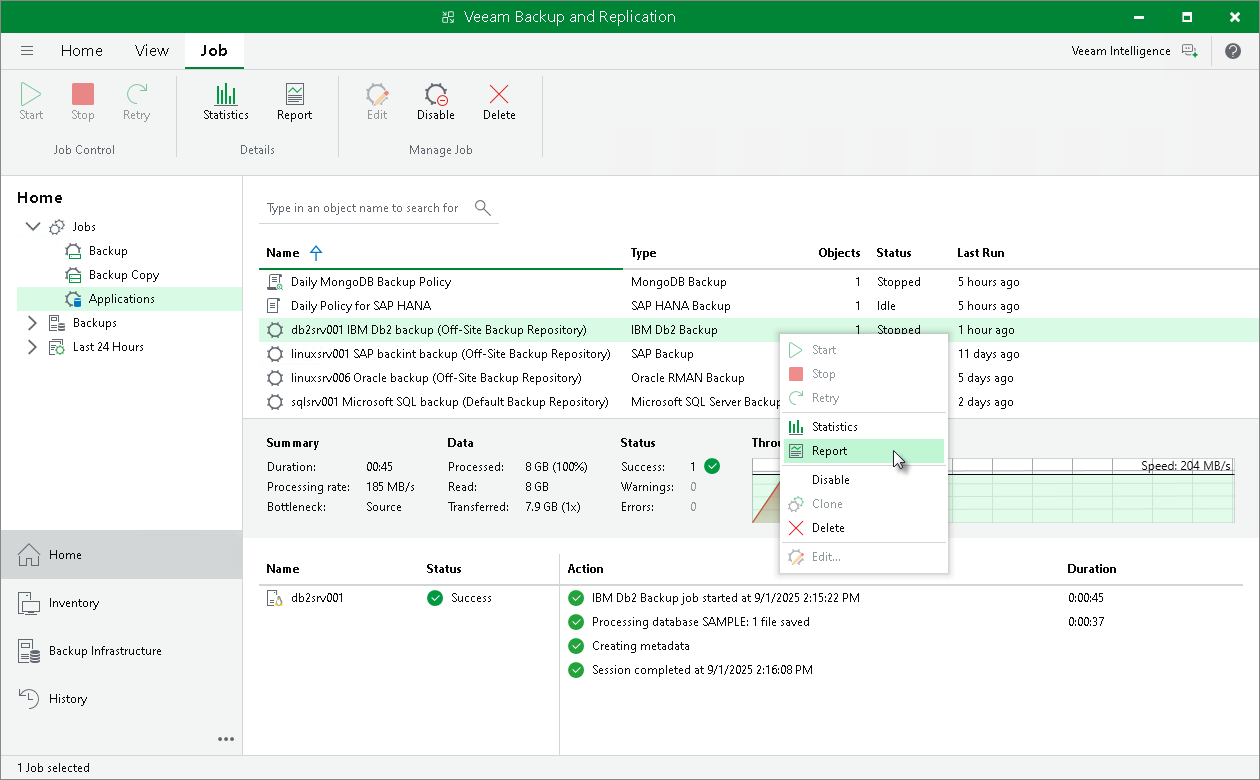Choose Report from the context menu
The width and height of the screenshot is (1260, 780).
[x=830, y=451]
